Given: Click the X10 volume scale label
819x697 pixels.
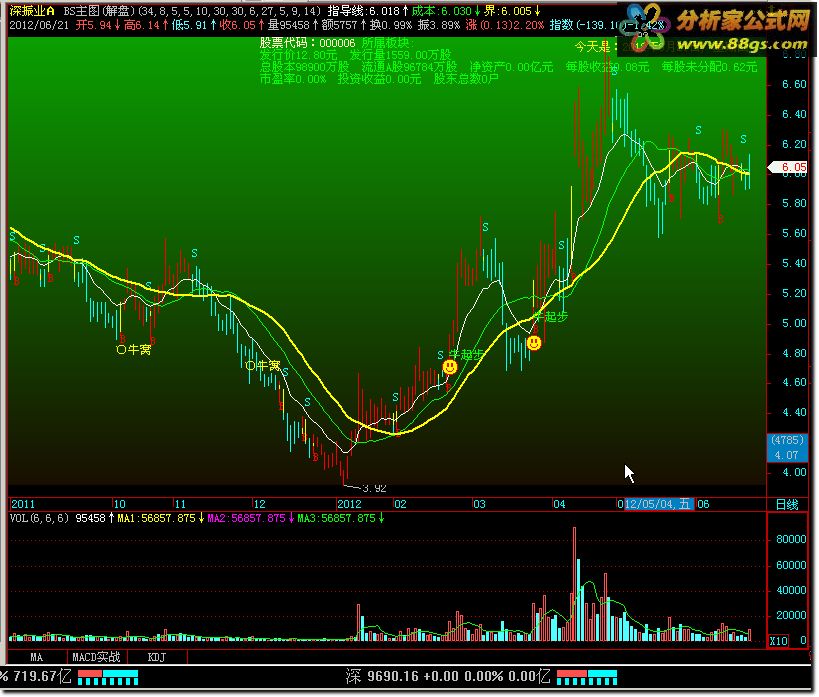Looking at the screenshot, I should click(778, 641).
